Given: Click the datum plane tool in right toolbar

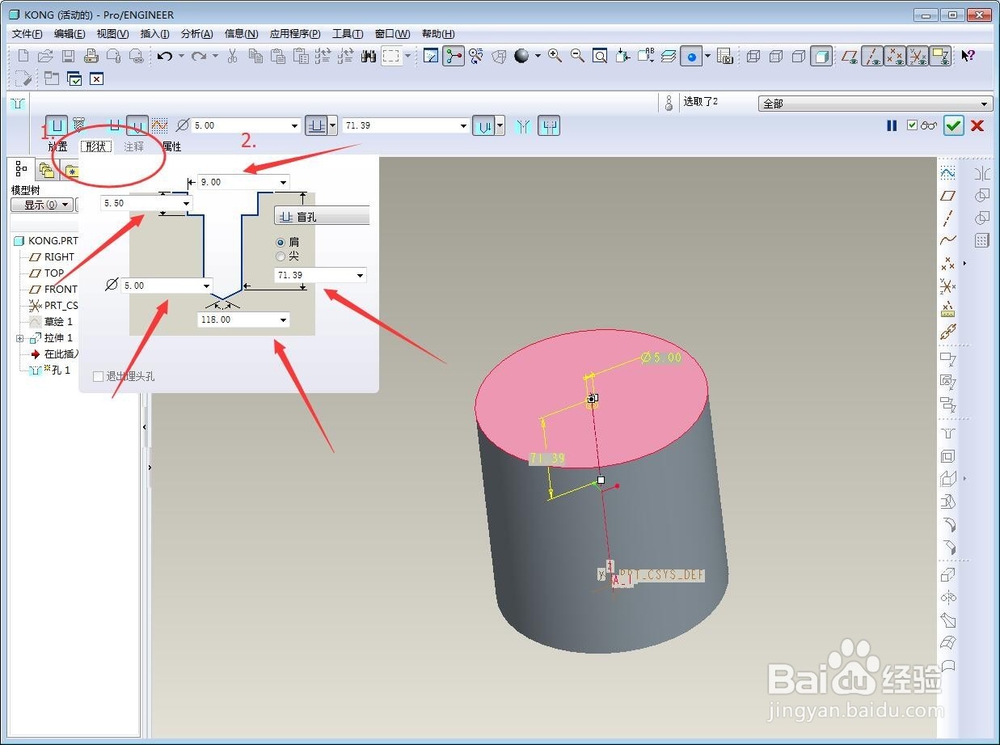Looking at the screenshot, I should coord(948,196).
